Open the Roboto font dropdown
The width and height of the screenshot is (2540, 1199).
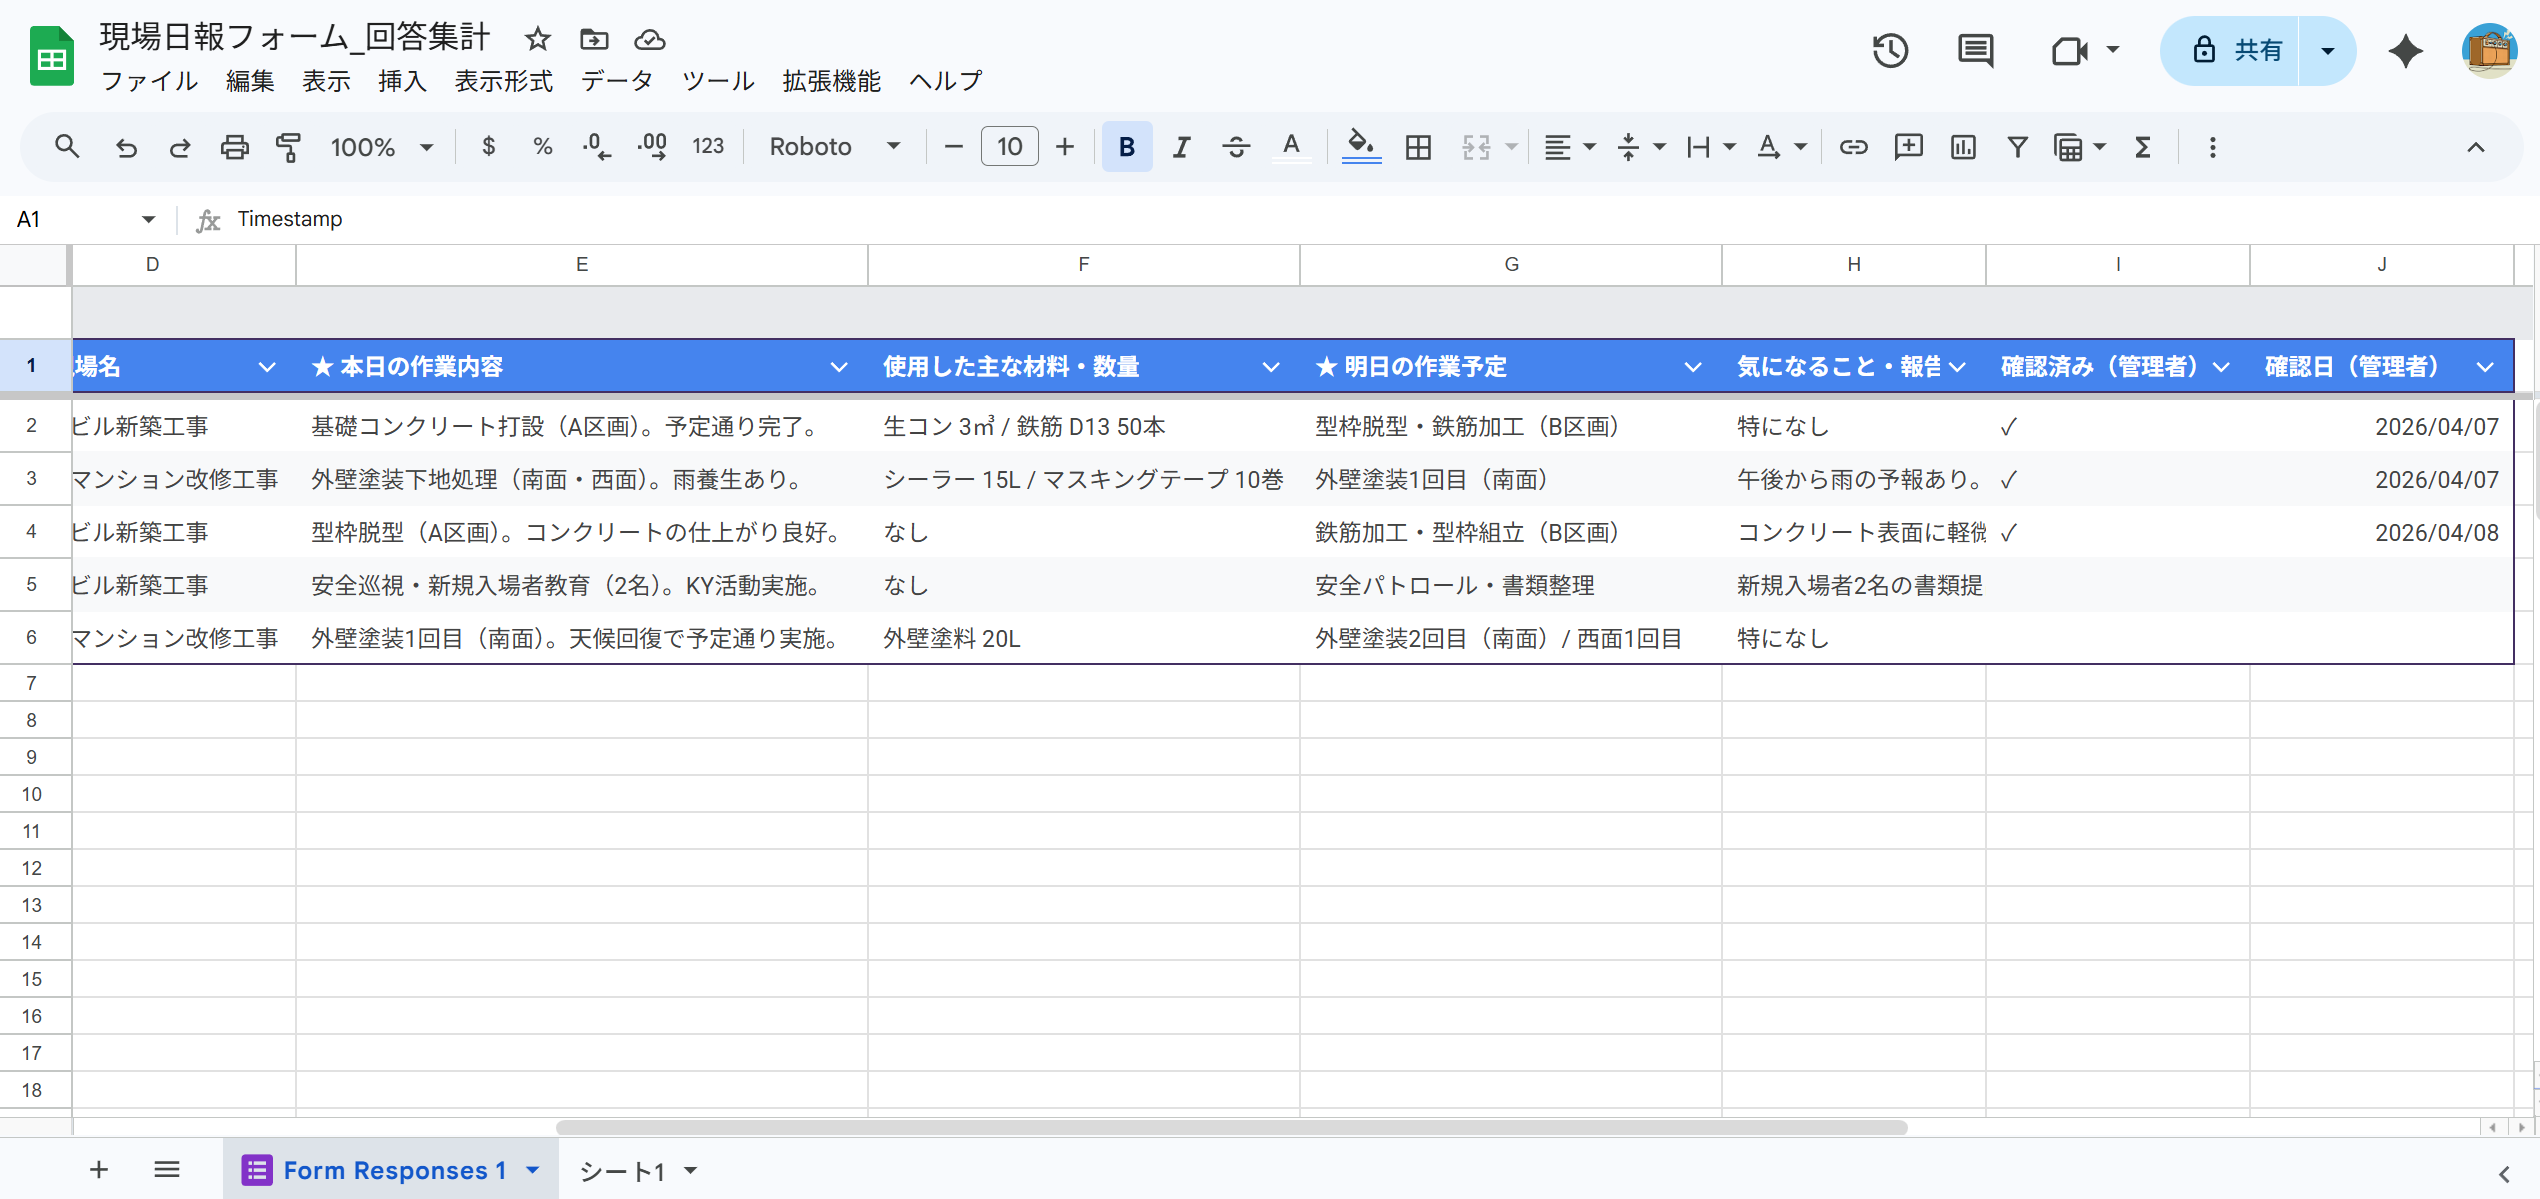[834, 147]
